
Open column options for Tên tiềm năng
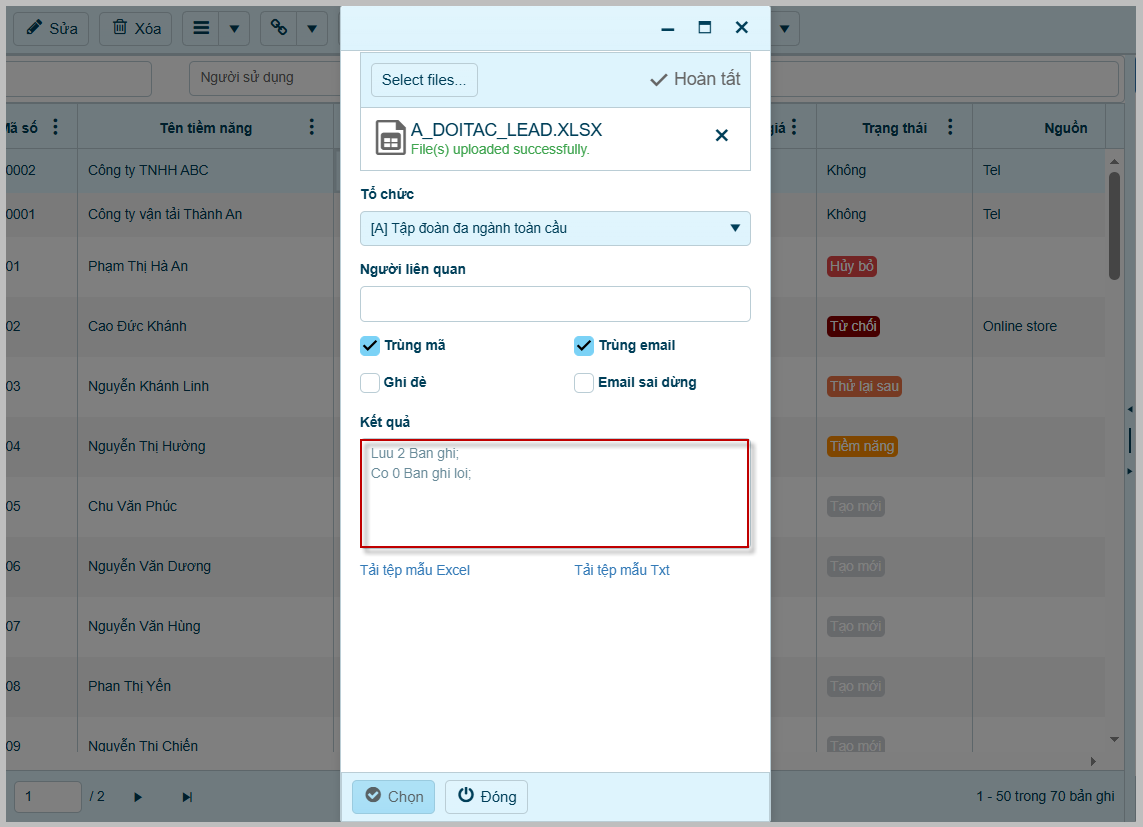pos(312,127)
